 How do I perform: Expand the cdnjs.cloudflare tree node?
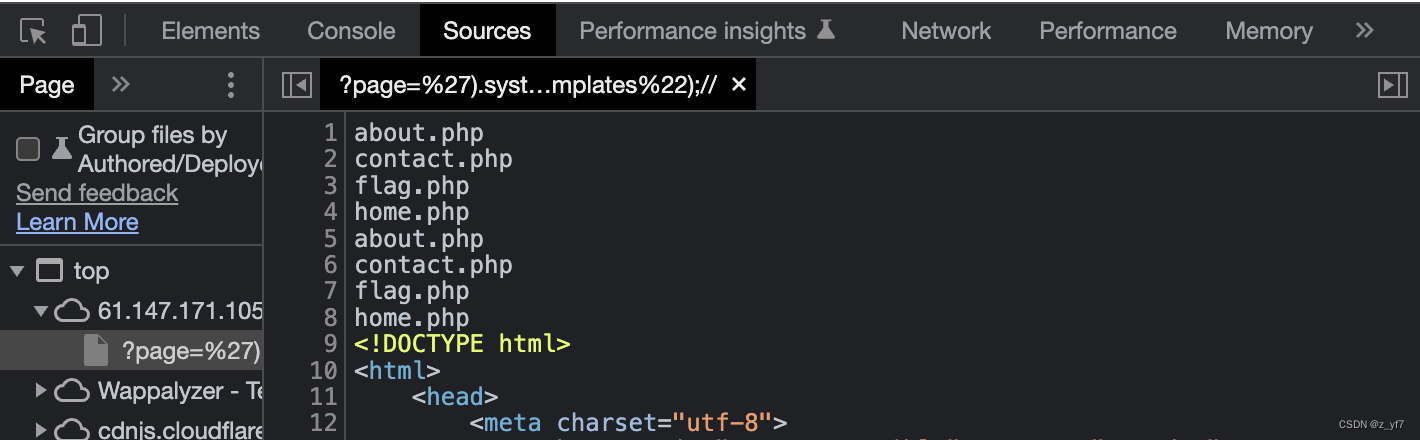41,429
